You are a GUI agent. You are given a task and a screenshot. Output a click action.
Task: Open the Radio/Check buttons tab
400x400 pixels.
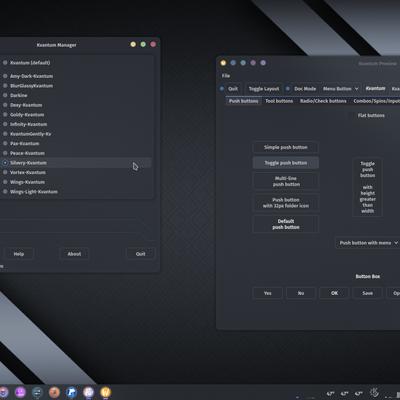coord(323,101)
